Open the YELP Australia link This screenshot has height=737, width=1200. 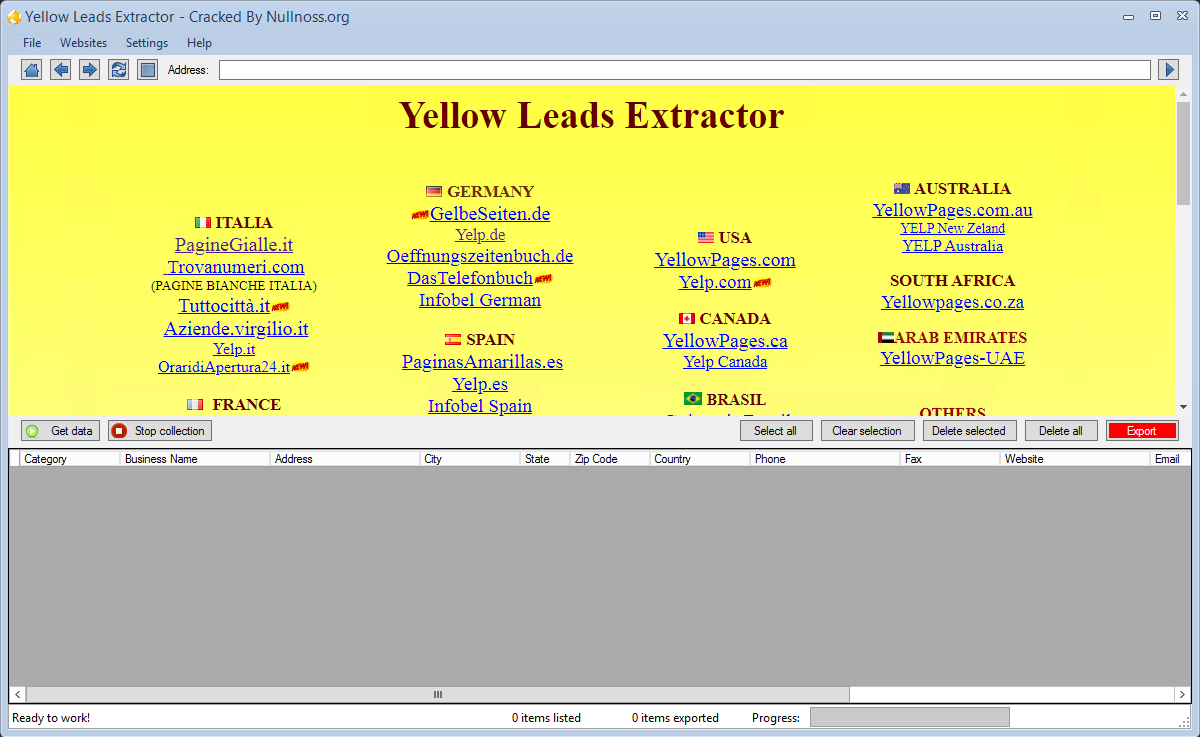click(x=952, y=246)
